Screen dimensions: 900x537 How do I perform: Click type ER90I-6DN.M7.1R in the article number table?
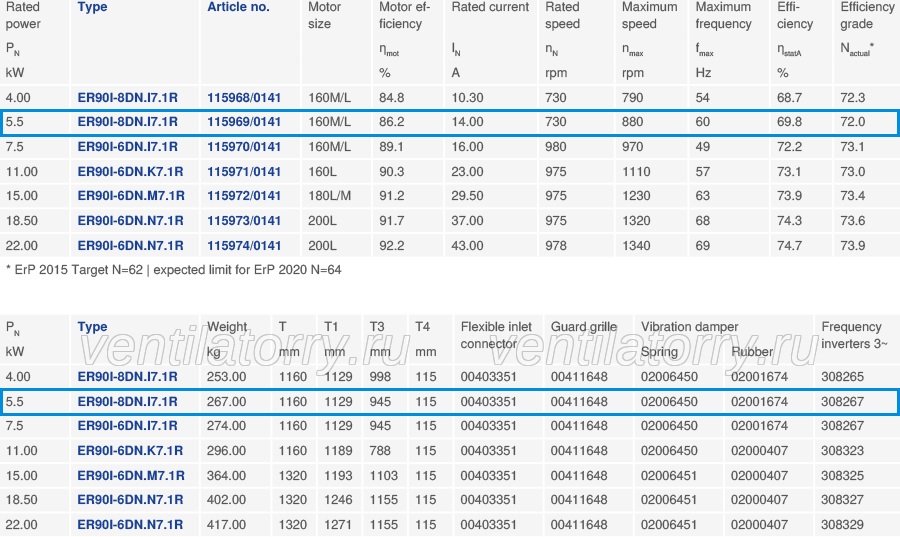point(131,196)
